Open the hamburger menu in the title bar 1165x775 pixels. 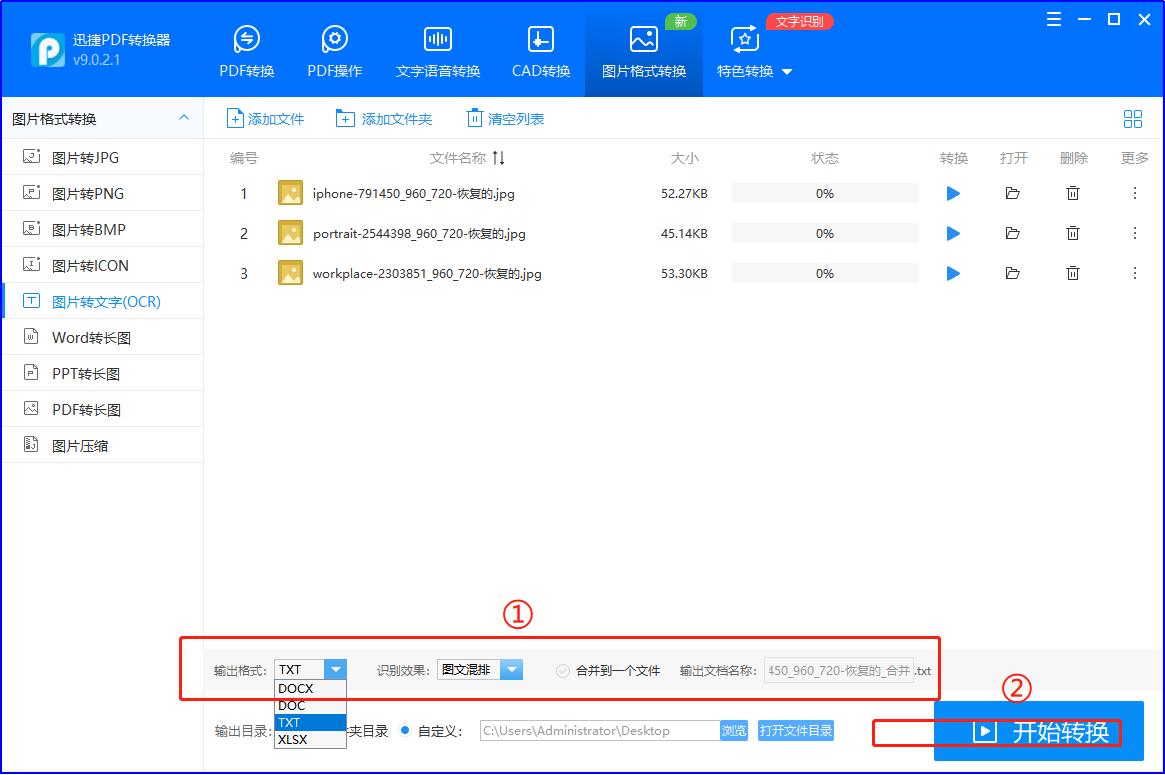click(1053, 18)
